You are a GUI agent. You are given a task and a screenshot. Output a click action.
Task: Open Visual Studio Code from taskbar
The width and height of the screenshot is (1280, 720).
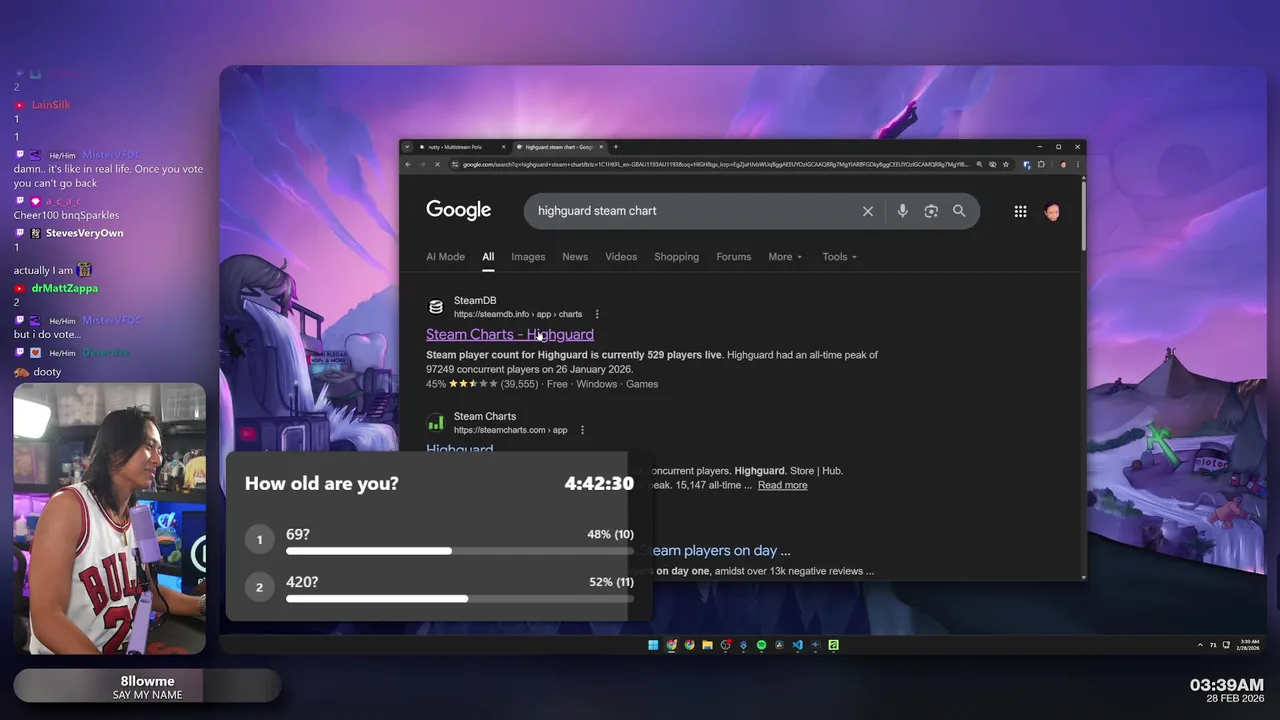click(797, 645)
